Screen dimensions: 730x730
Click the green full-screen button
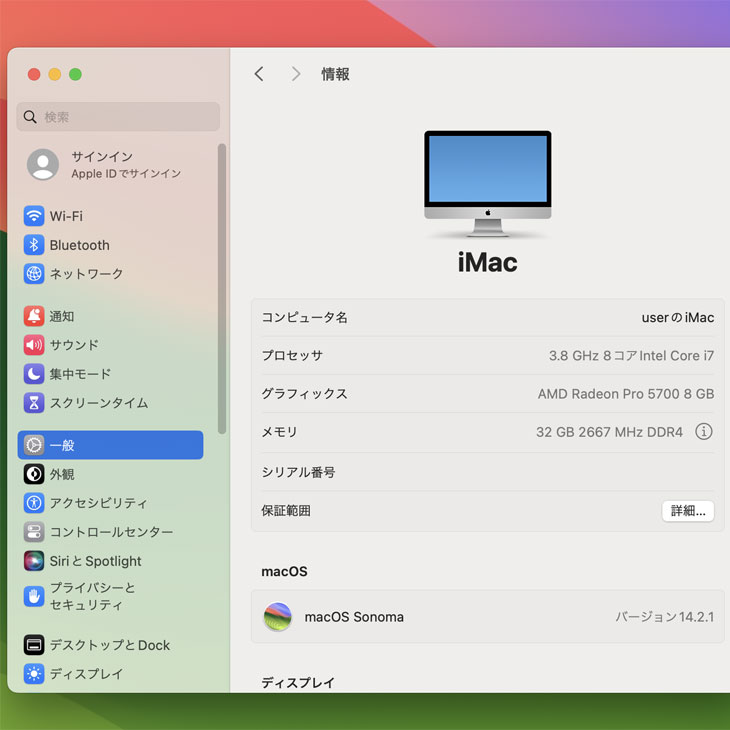tap(75, 74)
